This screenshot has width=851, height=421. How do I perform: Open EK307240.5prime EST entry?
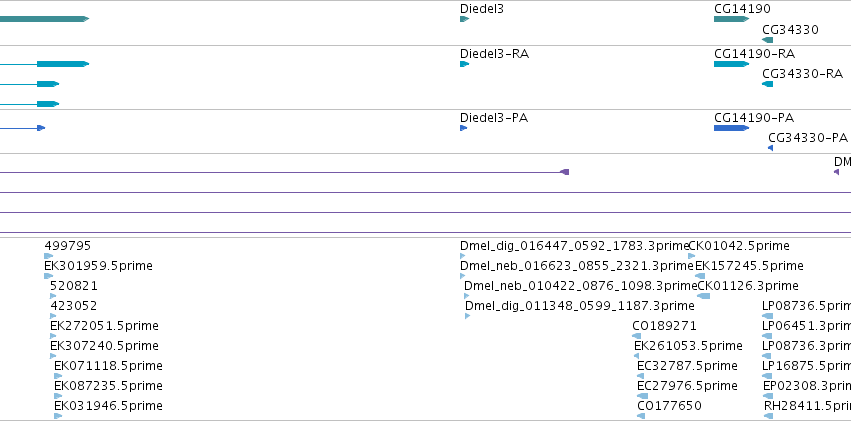pos(104,346)
